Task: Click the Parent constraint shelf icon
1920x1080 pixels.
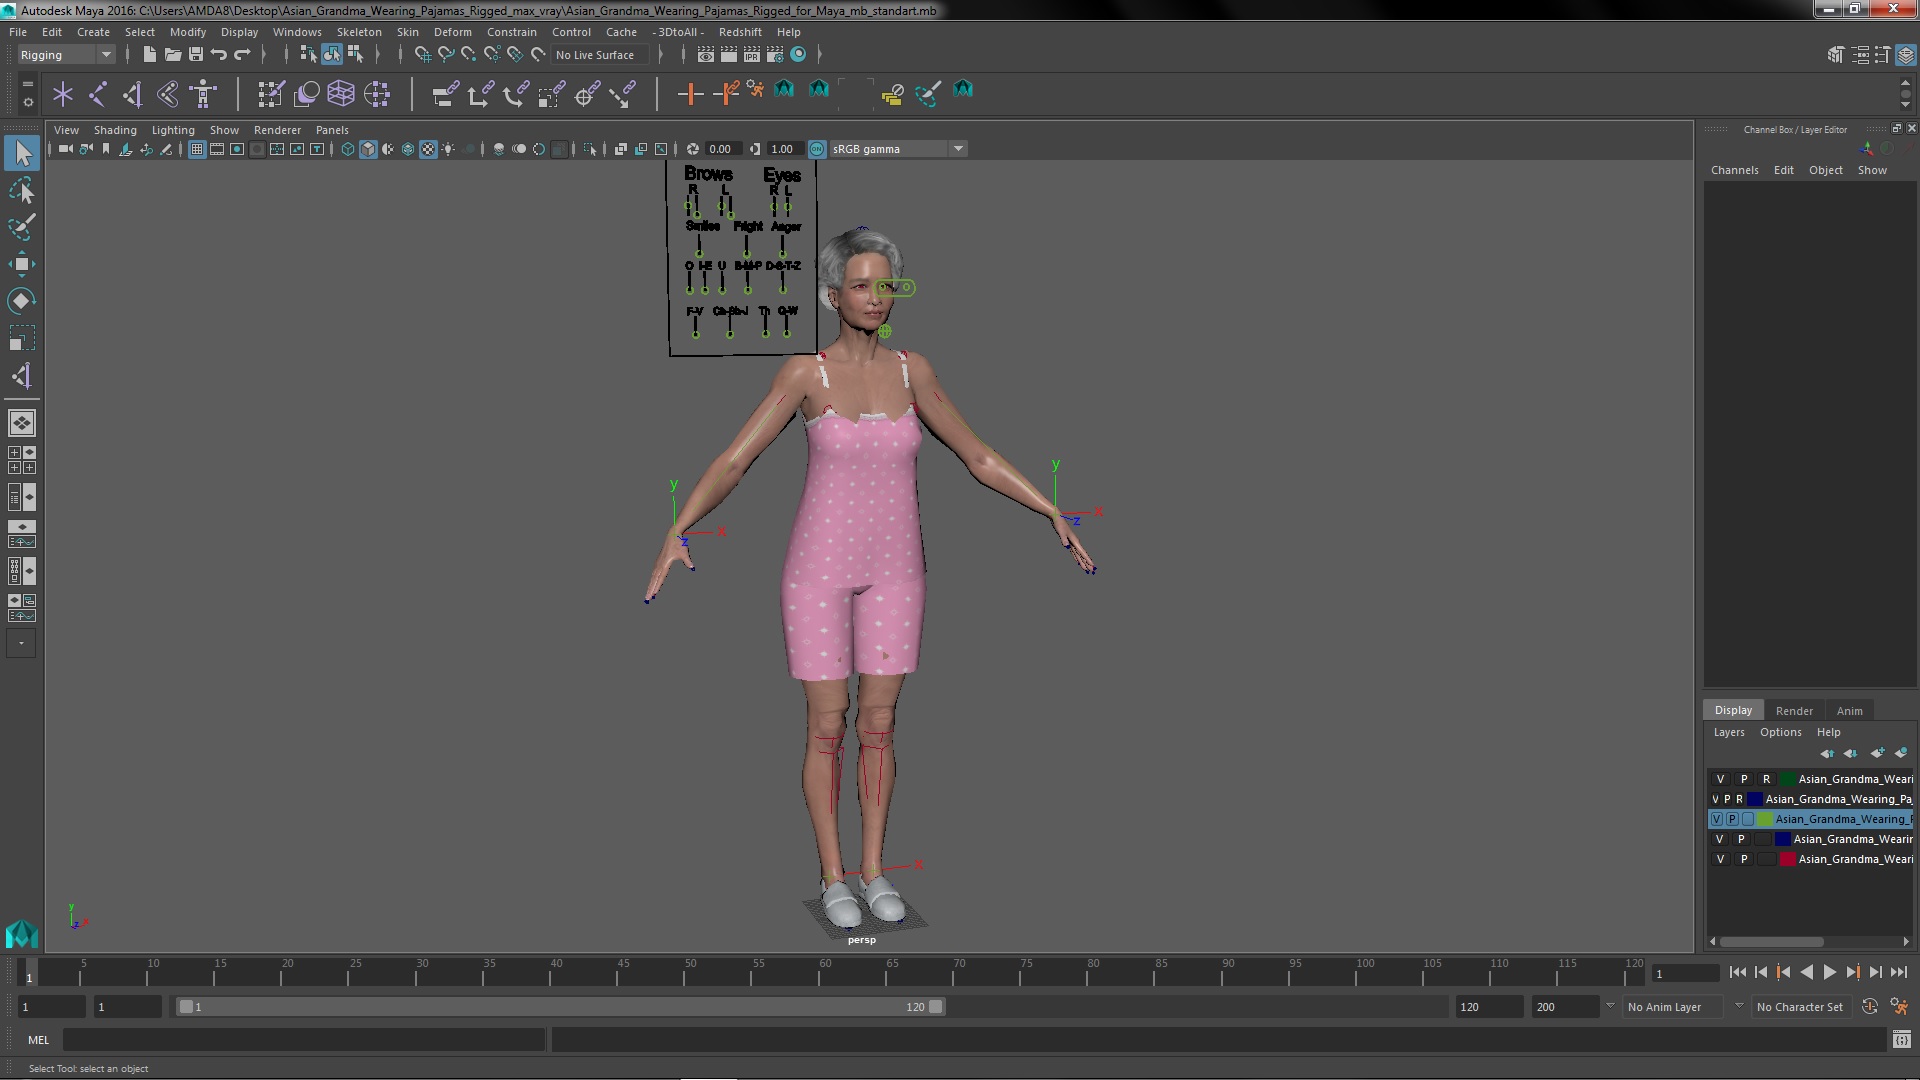Action: (x=445, y=94)
